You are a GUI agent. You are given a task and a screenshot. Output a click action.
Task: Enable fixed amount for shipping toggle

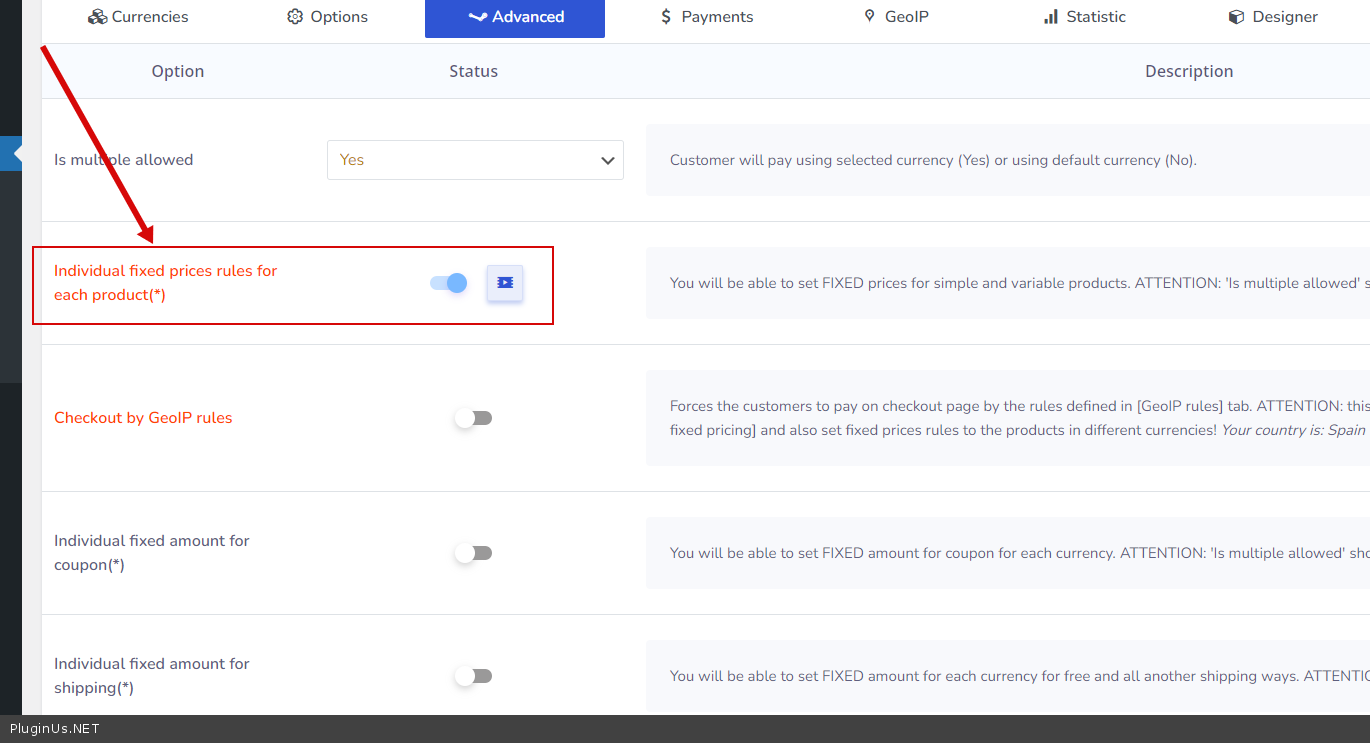click(x=473, y=676)
